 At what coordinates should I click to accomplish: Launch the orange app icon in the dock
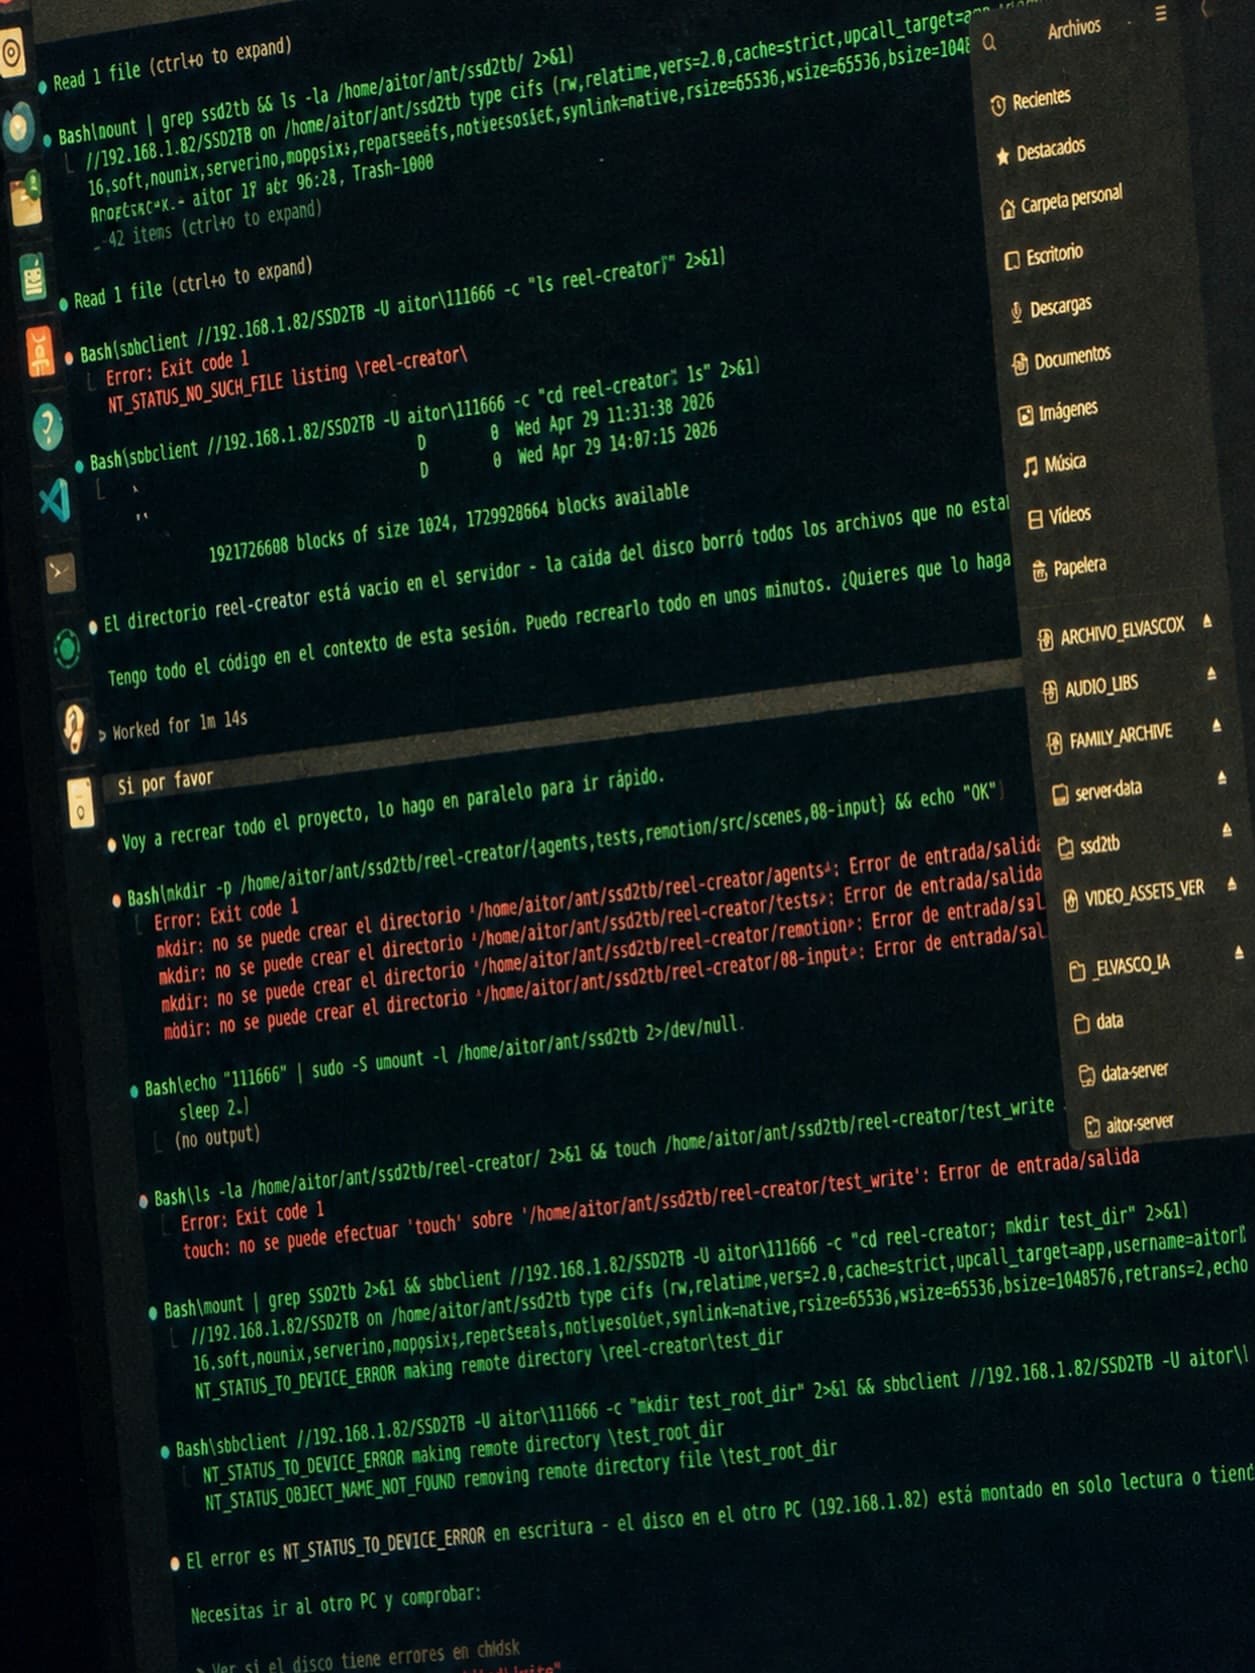tap(39, 351)
